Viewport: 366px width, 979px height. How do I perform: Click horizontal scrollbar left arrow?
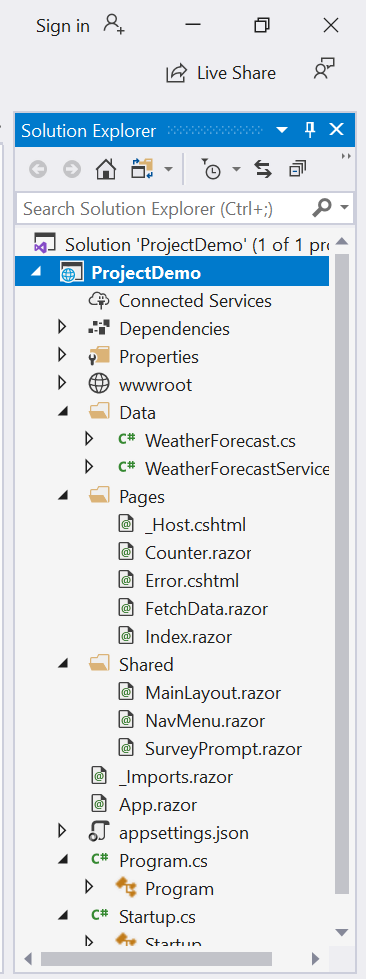click(28, 958)
